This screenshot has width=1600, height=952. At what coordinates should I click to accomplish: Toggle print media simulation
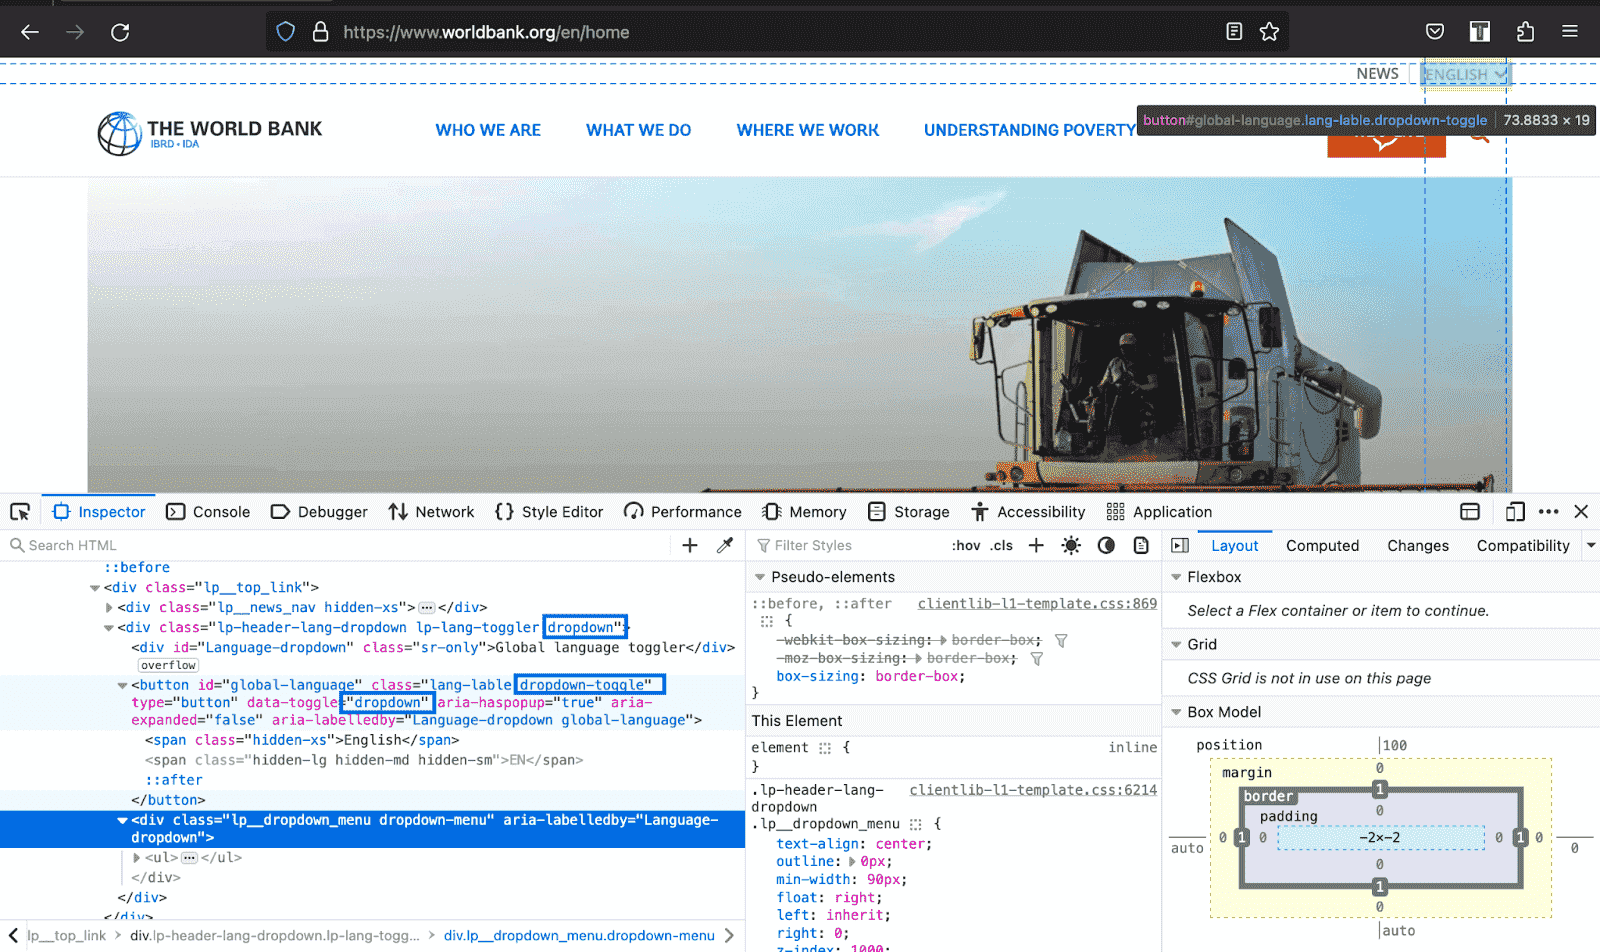point(1141,545)
